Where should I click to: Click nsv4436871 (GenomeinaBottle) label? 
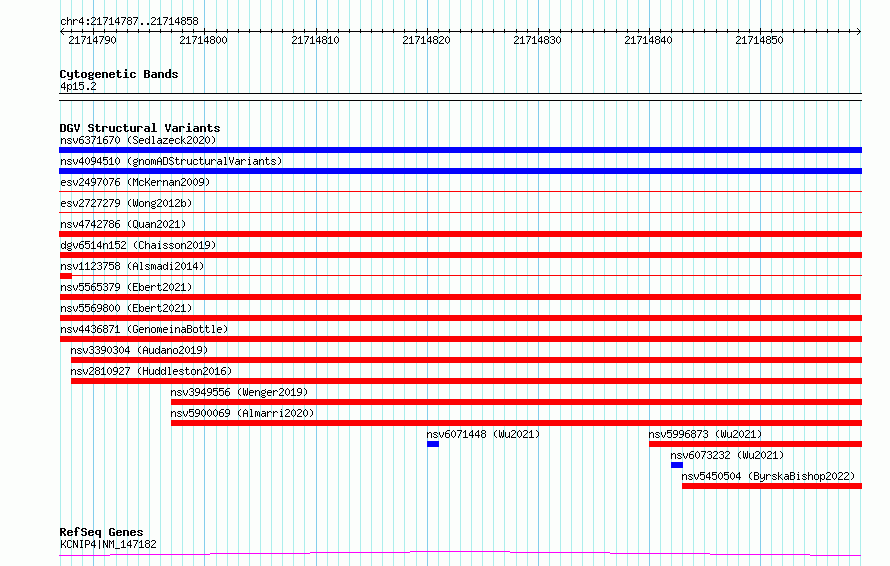[x=144, y=329]
